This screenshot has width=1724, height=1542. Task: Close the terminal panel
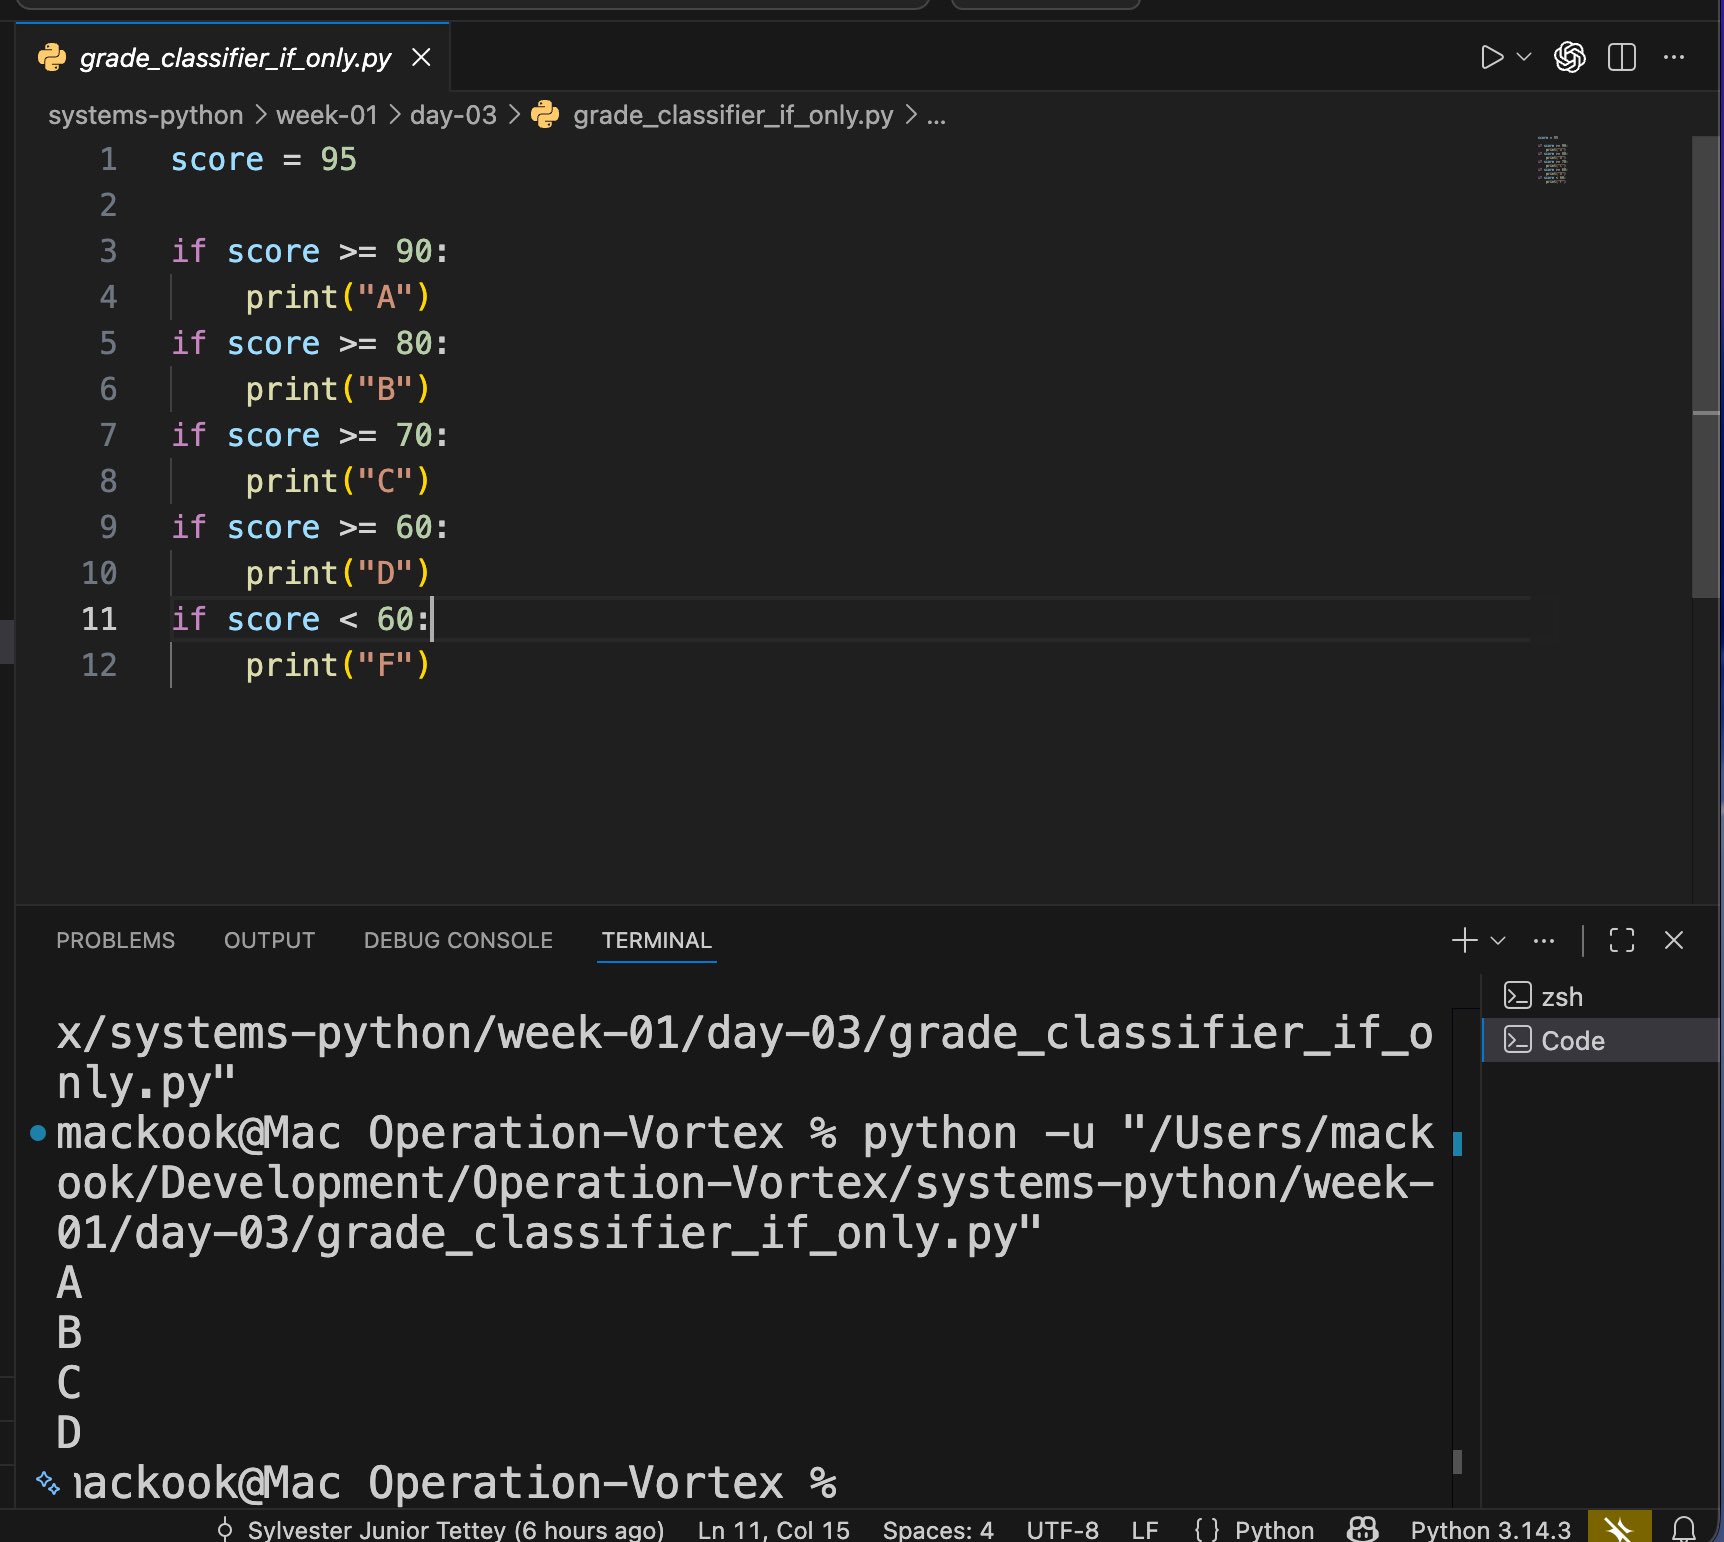pyautogui.click(x=1673, y=940)
